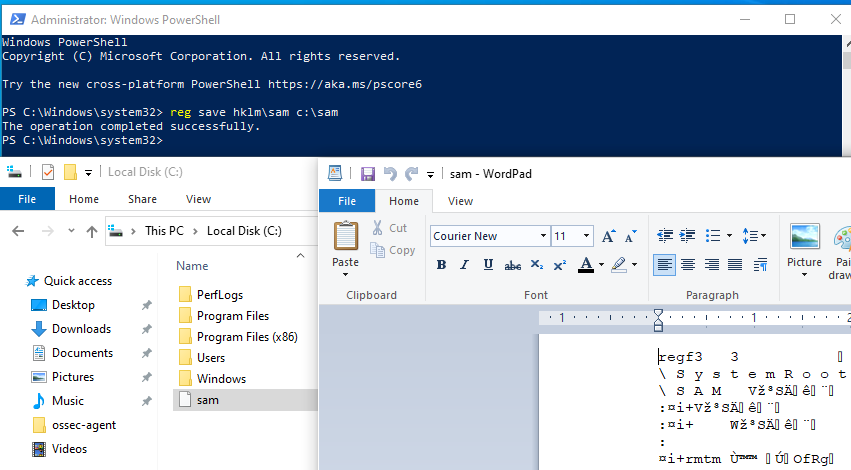The height and width of the screenshot is (470, 851).
Task: Click the Name column header
Action: (192, 266)
